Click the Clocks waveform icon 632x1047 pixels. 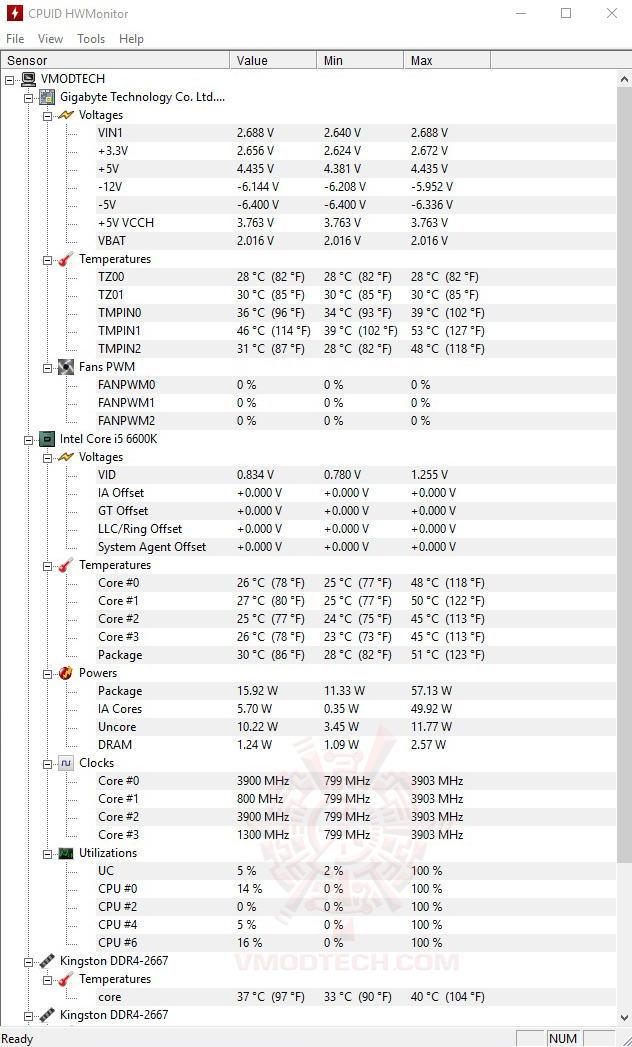(x=66, y=763)
